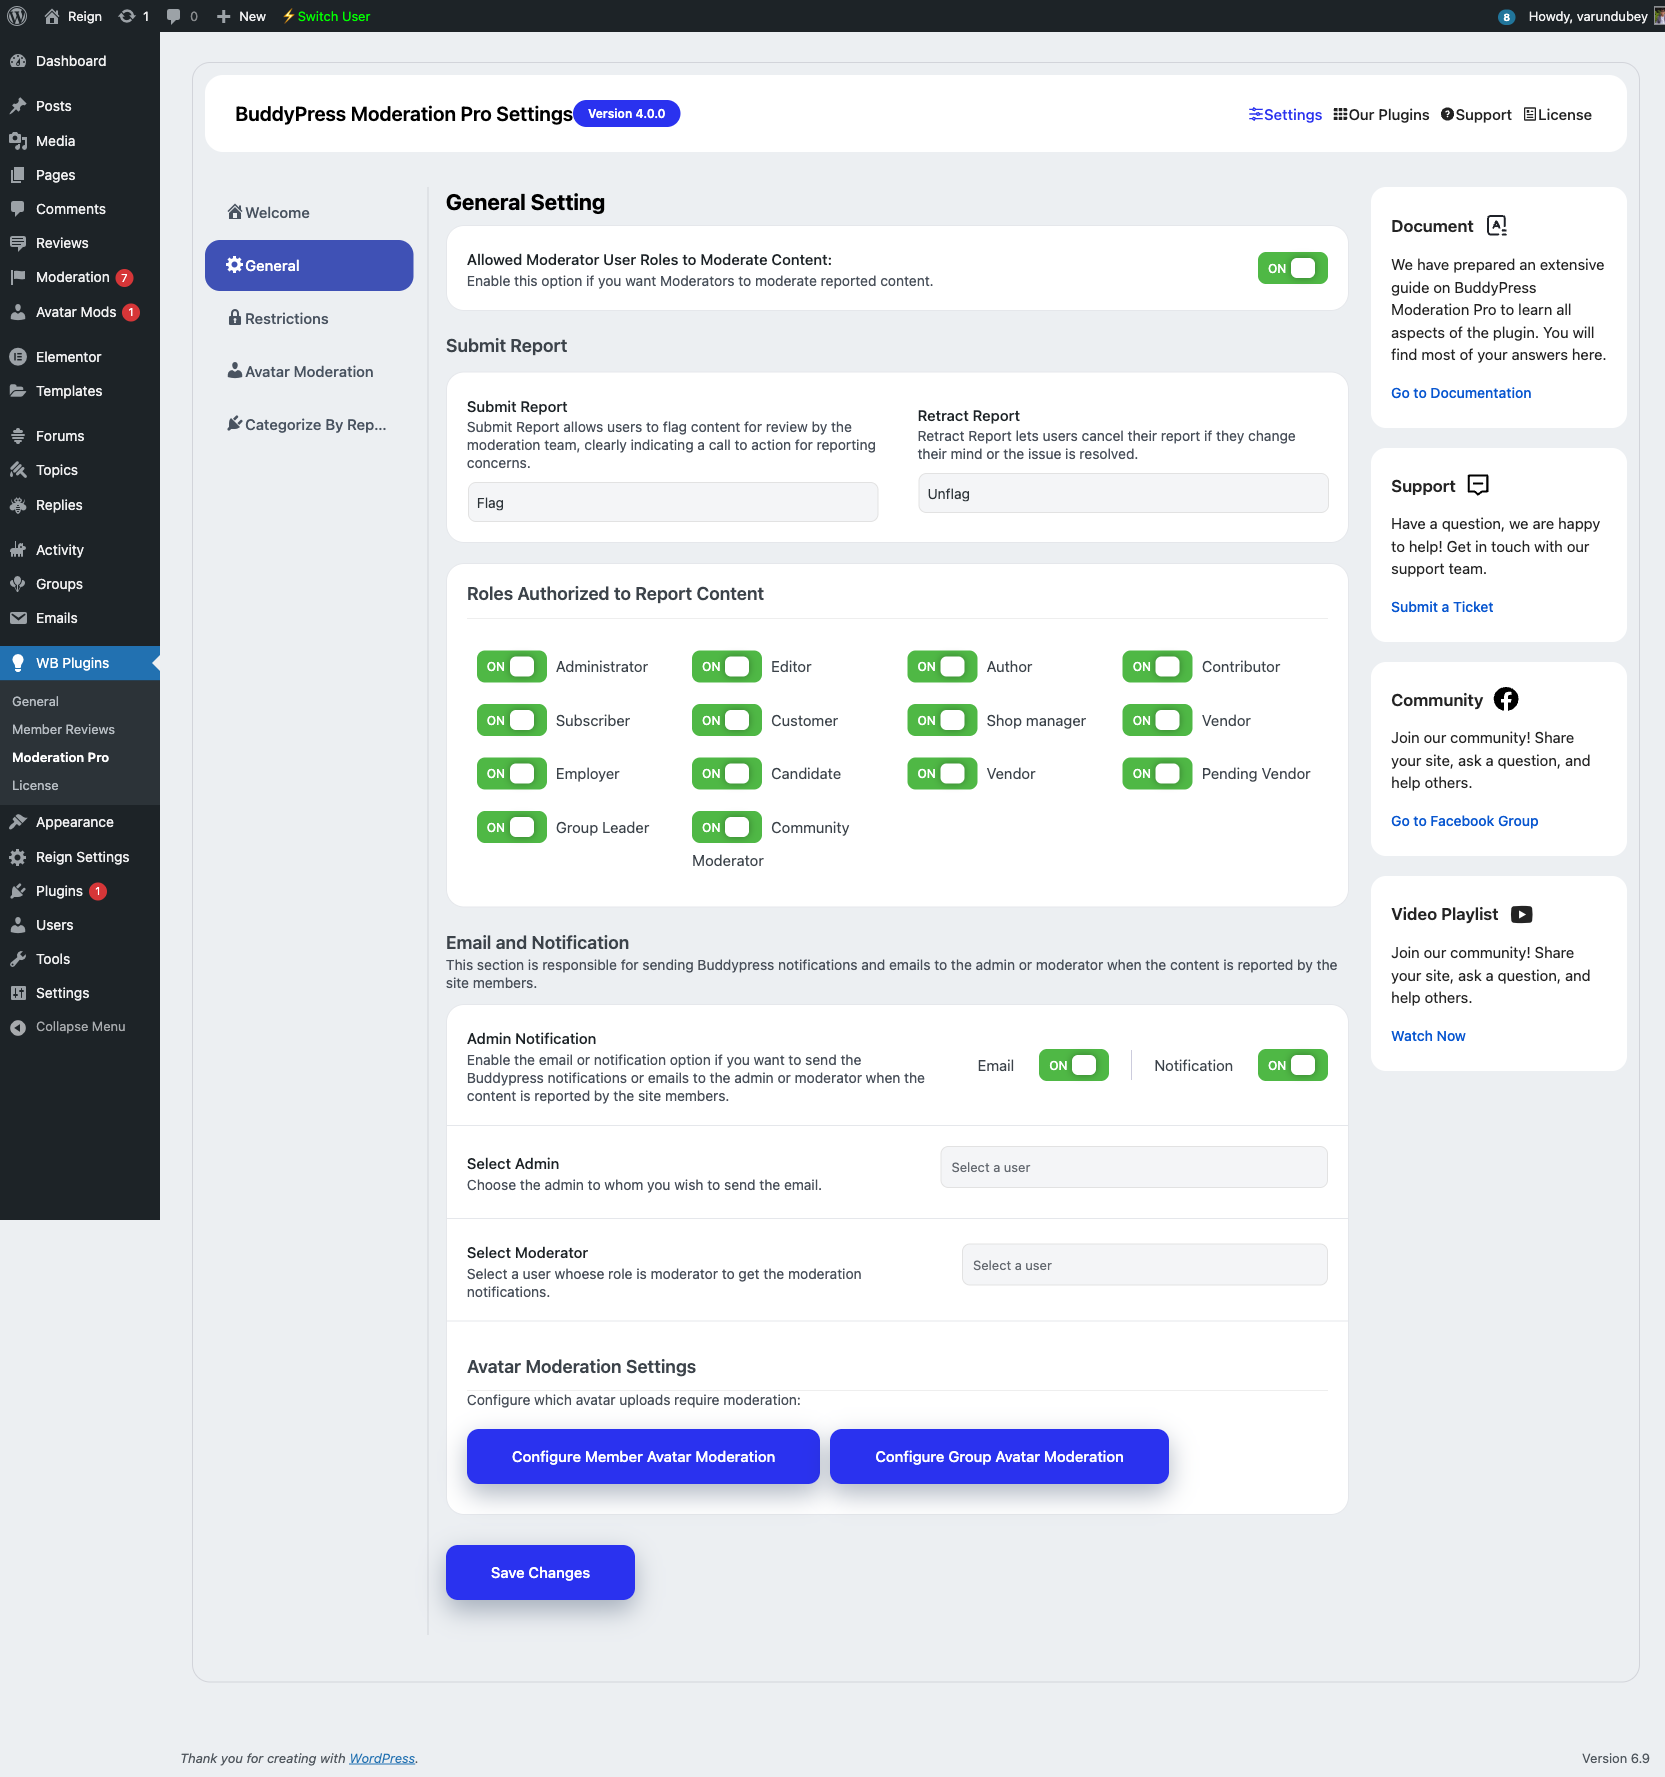This screenshot has height=1777, width=1665.
Task: Toggle the Admin Notification switch
Action: [x=1292, y=1065]
